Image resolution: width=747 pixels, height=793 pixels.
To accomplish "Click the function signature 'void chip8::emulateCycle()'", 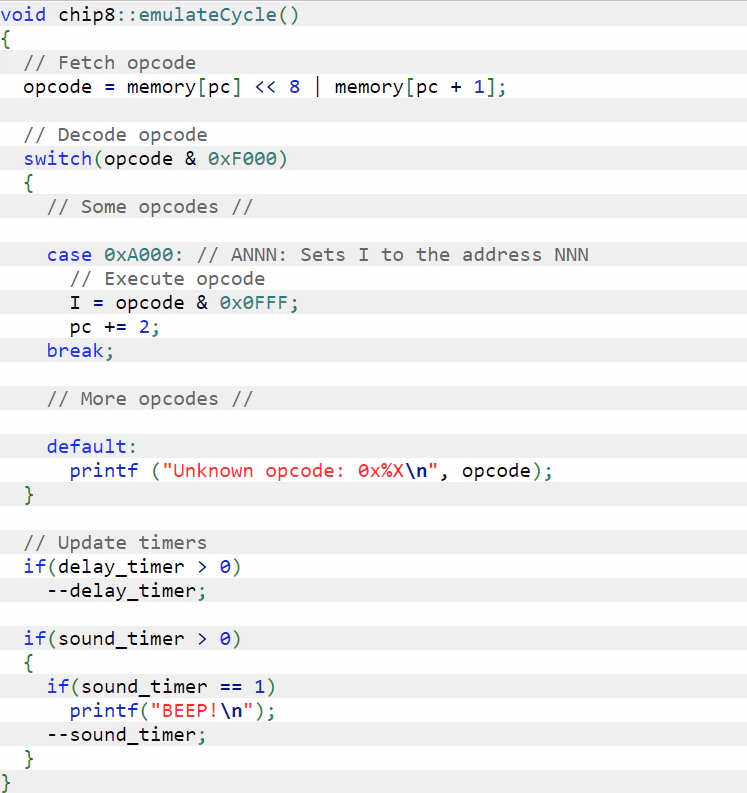I will click(x=150, y=14).
